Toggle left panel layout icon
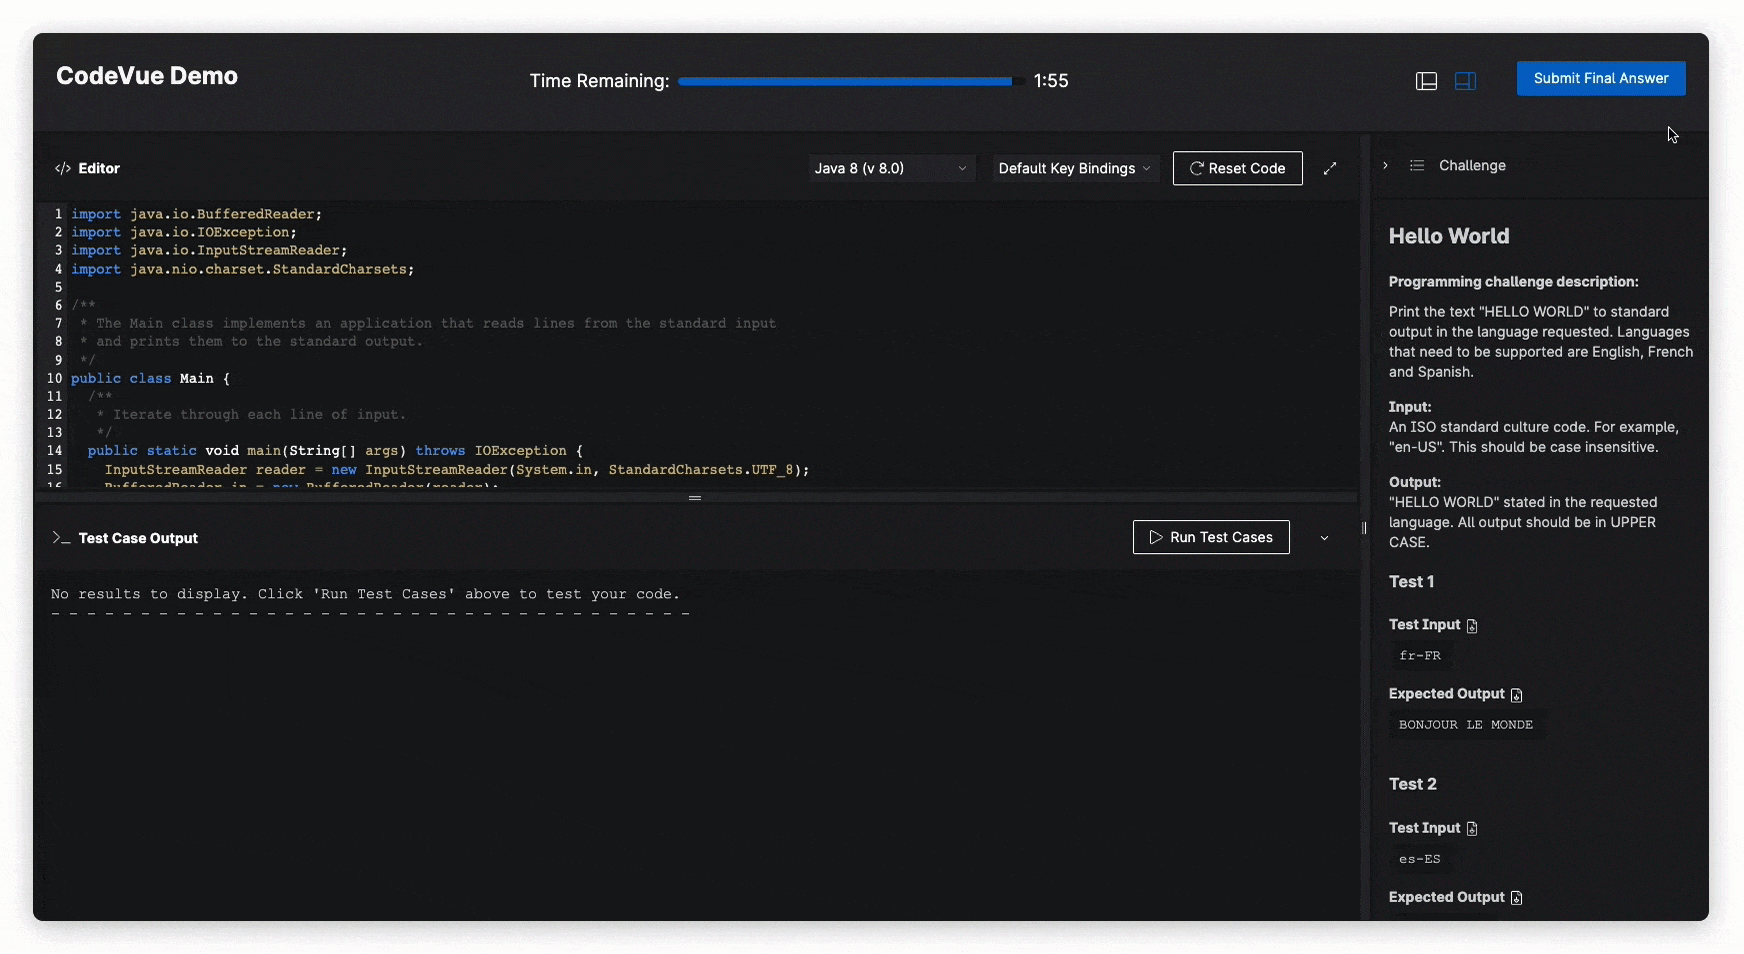The image size is (1744, 954). tap(1426, 81)
